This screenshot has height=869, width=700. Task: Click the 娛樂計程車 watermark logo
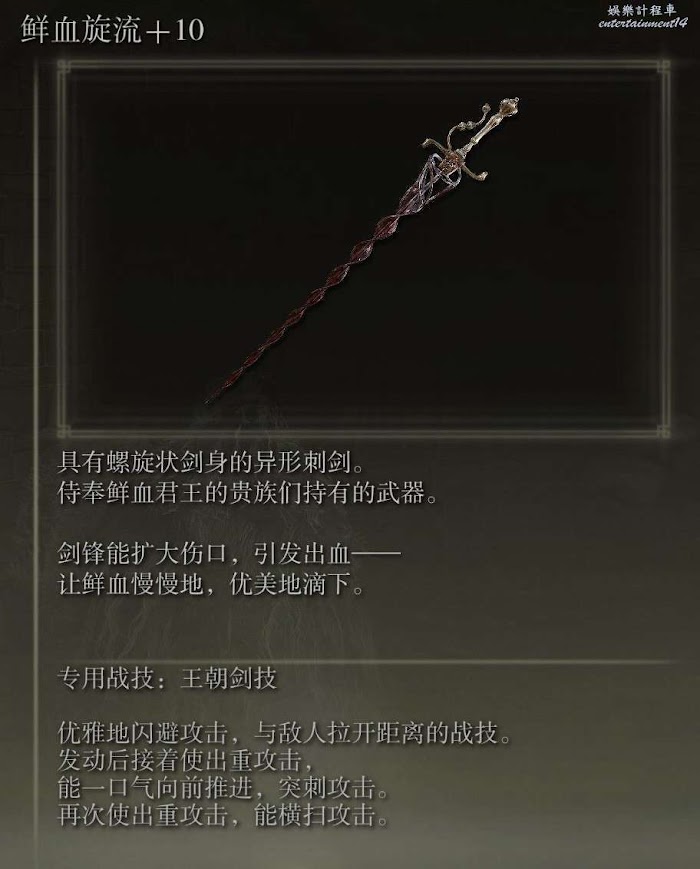(642, 9)
